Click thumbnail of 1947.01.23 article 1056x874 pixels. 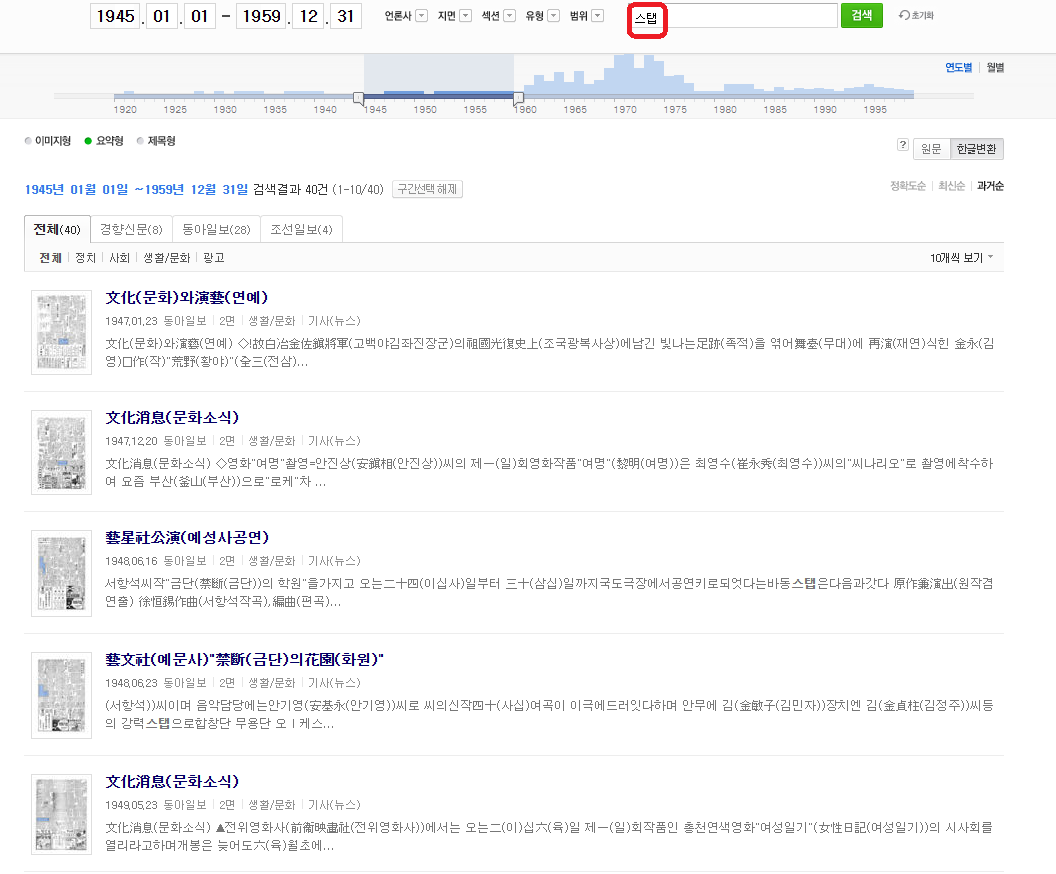[x=61, y=333]
